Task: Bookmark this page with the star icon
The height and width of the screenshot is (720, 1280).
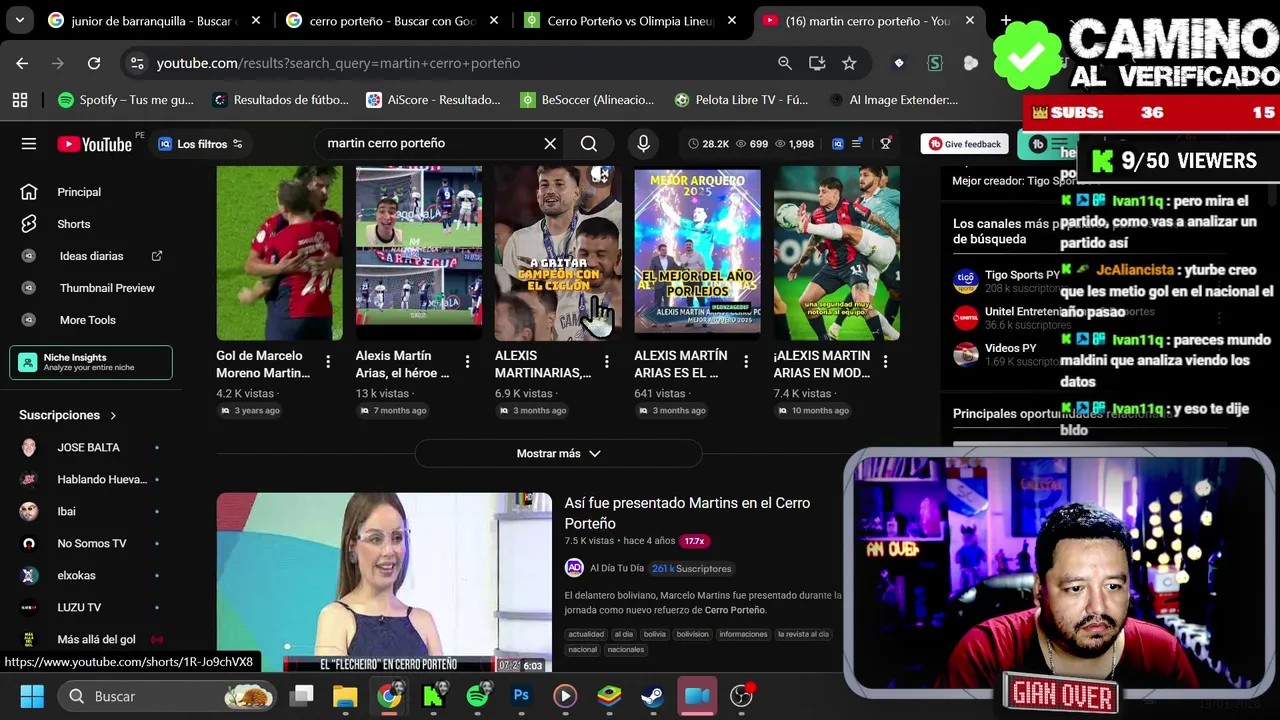Action: pos(849,63)
